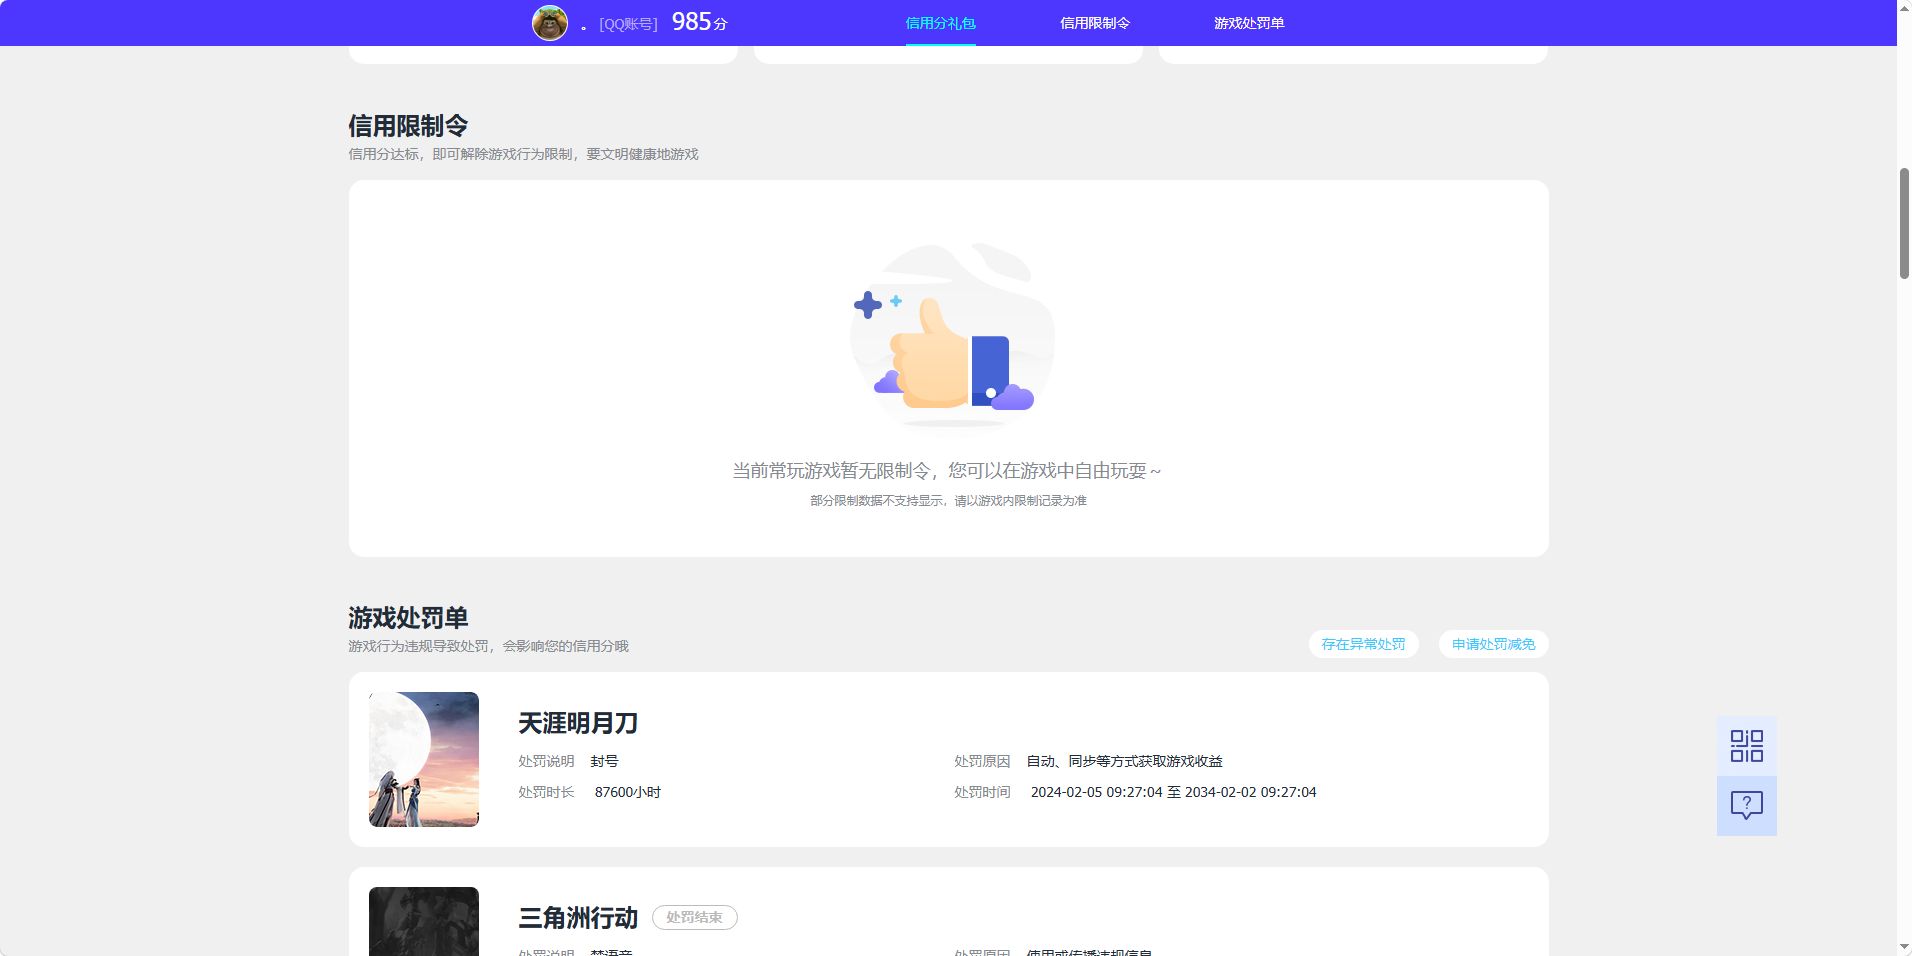Click the 当前常玩游戏暂无限制令 message

[947, 471]
